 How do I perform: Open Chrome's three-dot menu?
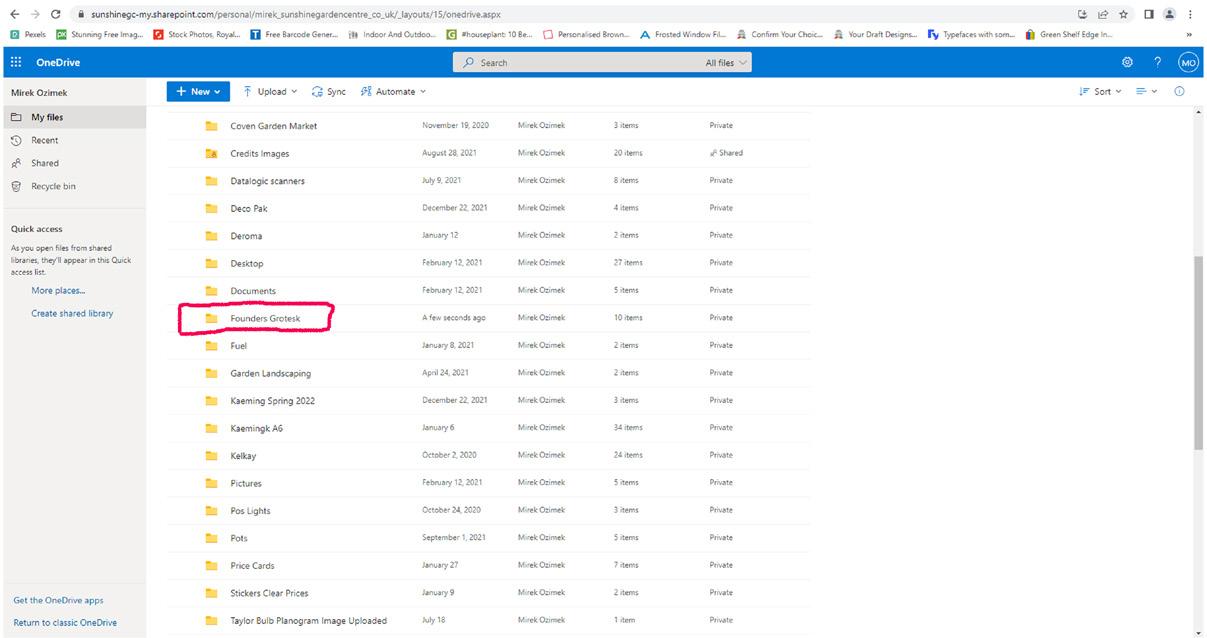click(x=1190, y=14)
